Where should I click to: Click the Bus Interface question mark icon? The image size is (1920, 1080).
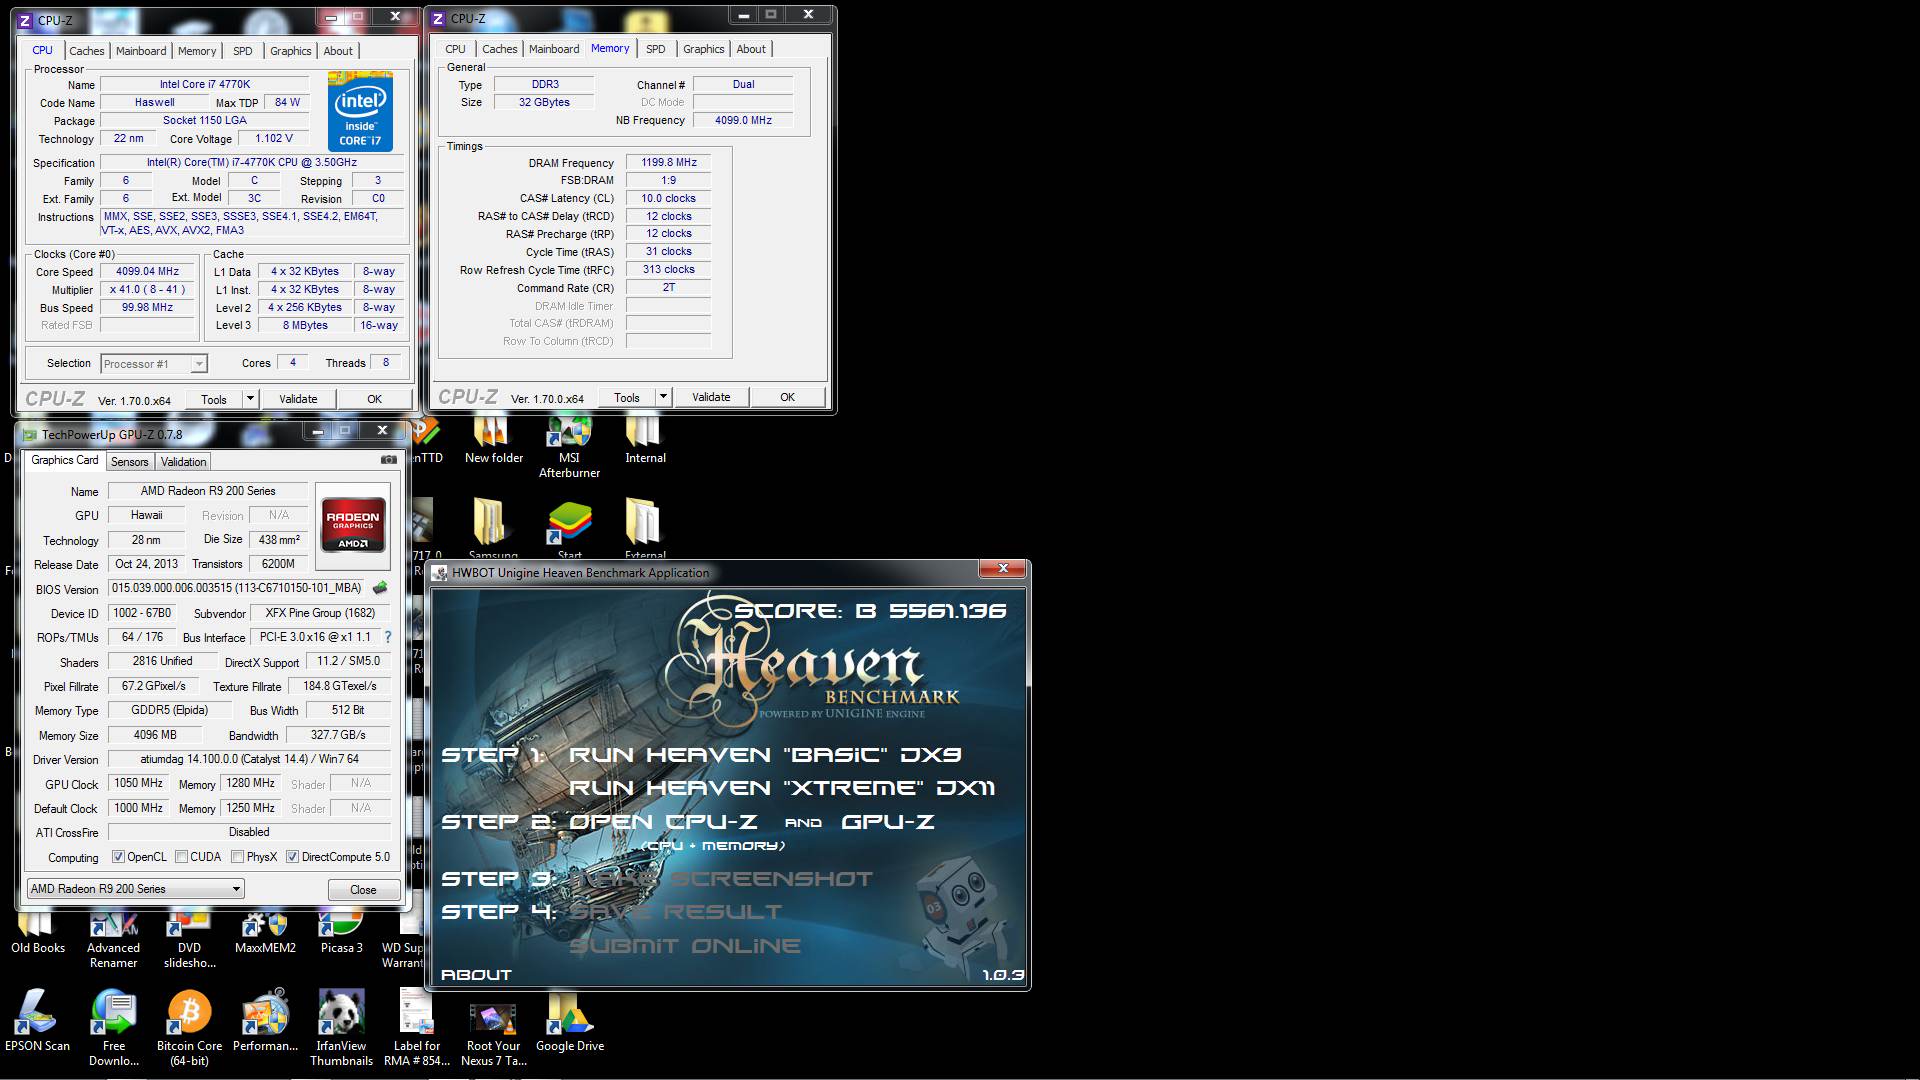(388, 637)
